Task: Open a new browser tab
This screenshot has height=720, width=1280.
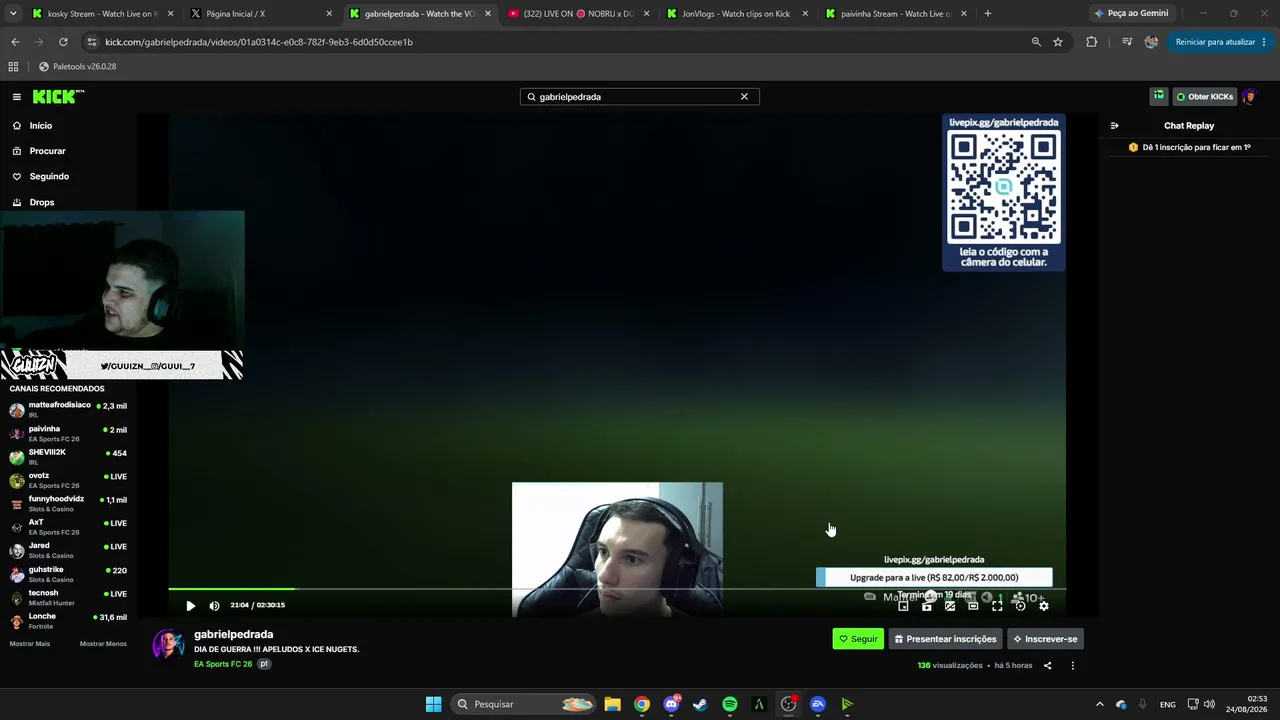Action: click(988, 14)
